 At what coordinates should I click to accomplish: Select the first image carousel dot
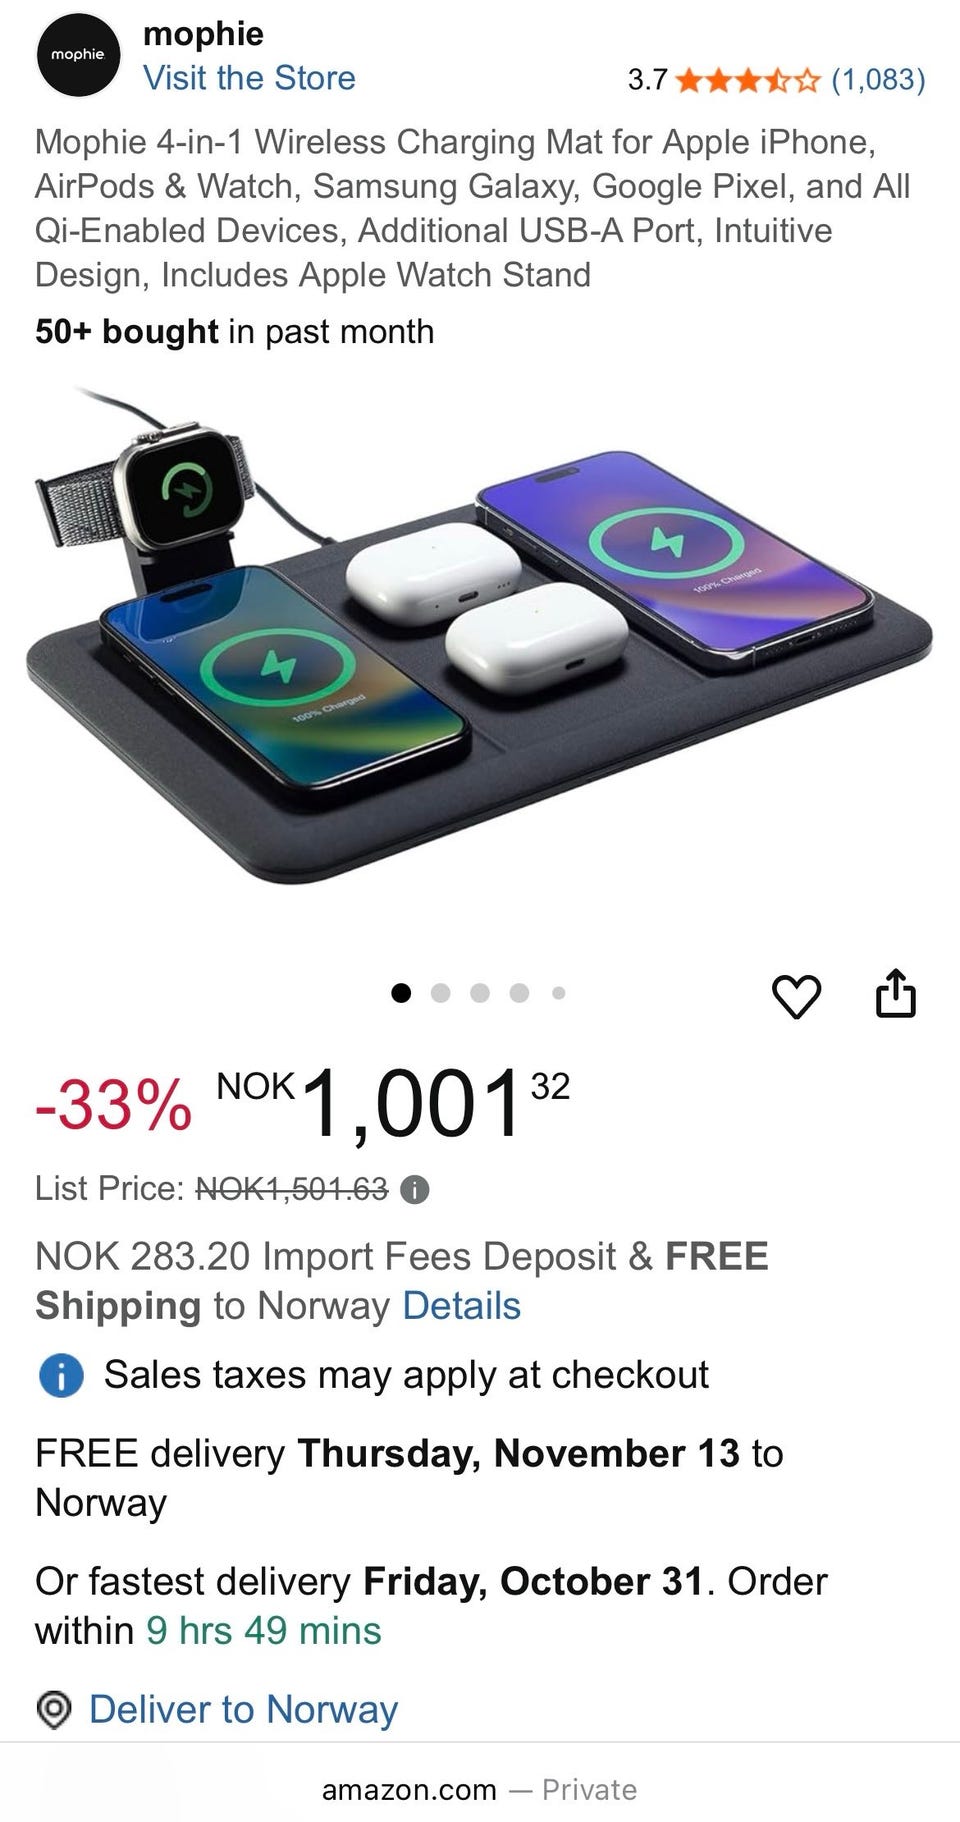(x=401, y=993)
